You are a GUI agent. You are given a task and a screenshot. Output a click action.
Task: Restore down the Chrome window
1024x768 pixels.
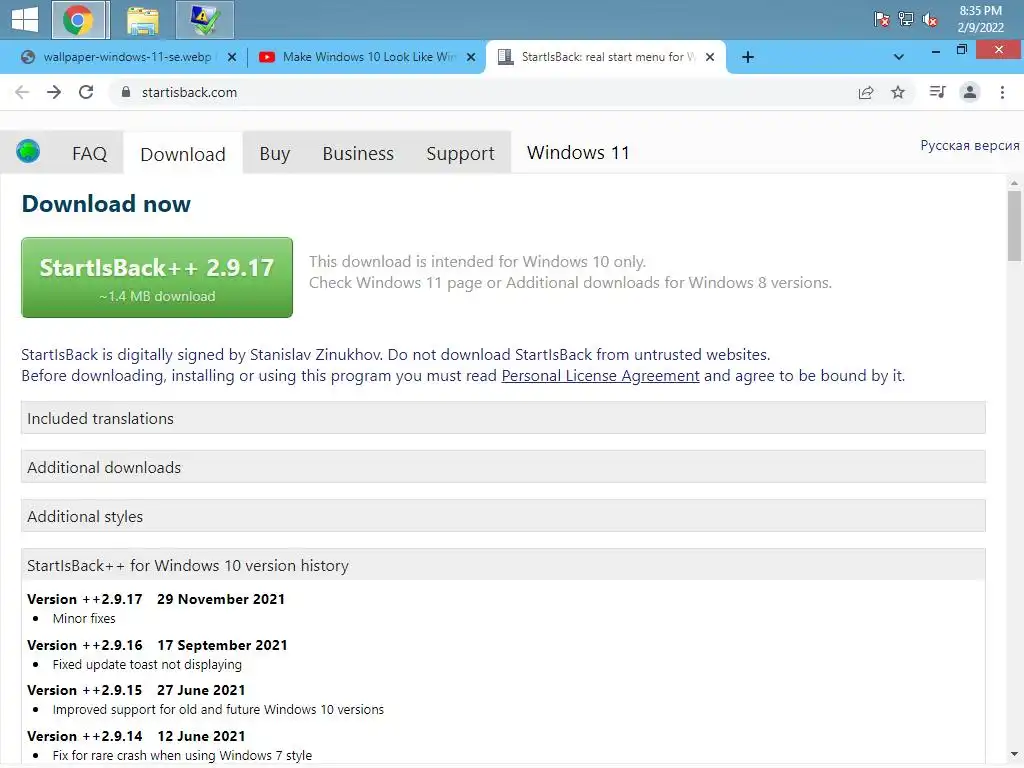(961, 50)
